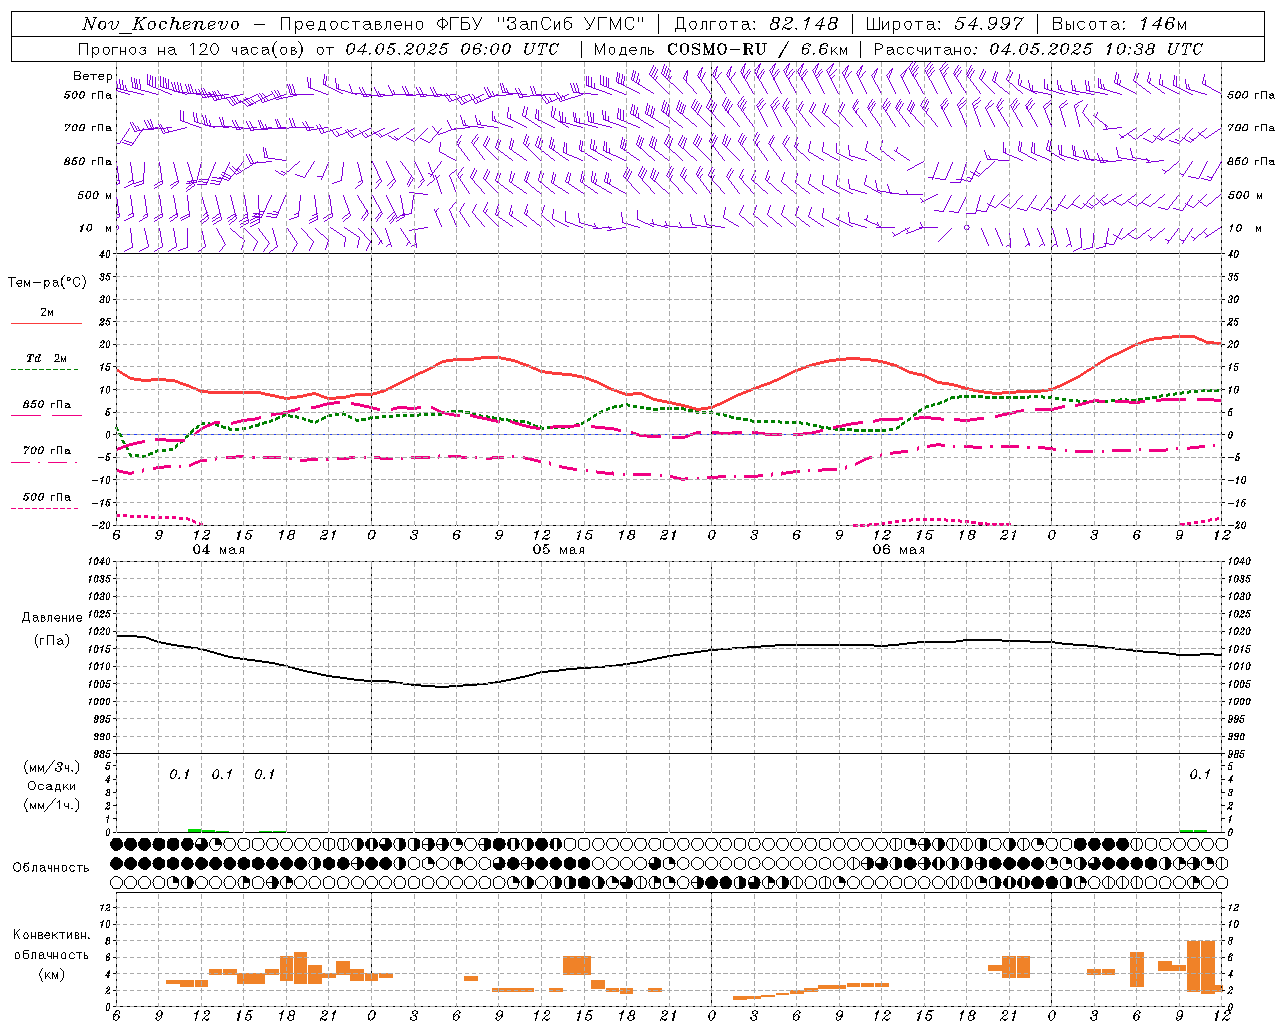1280x1024 pixels.
Task: Click the Широта: 54.997 header value
Action: [945, 24]
